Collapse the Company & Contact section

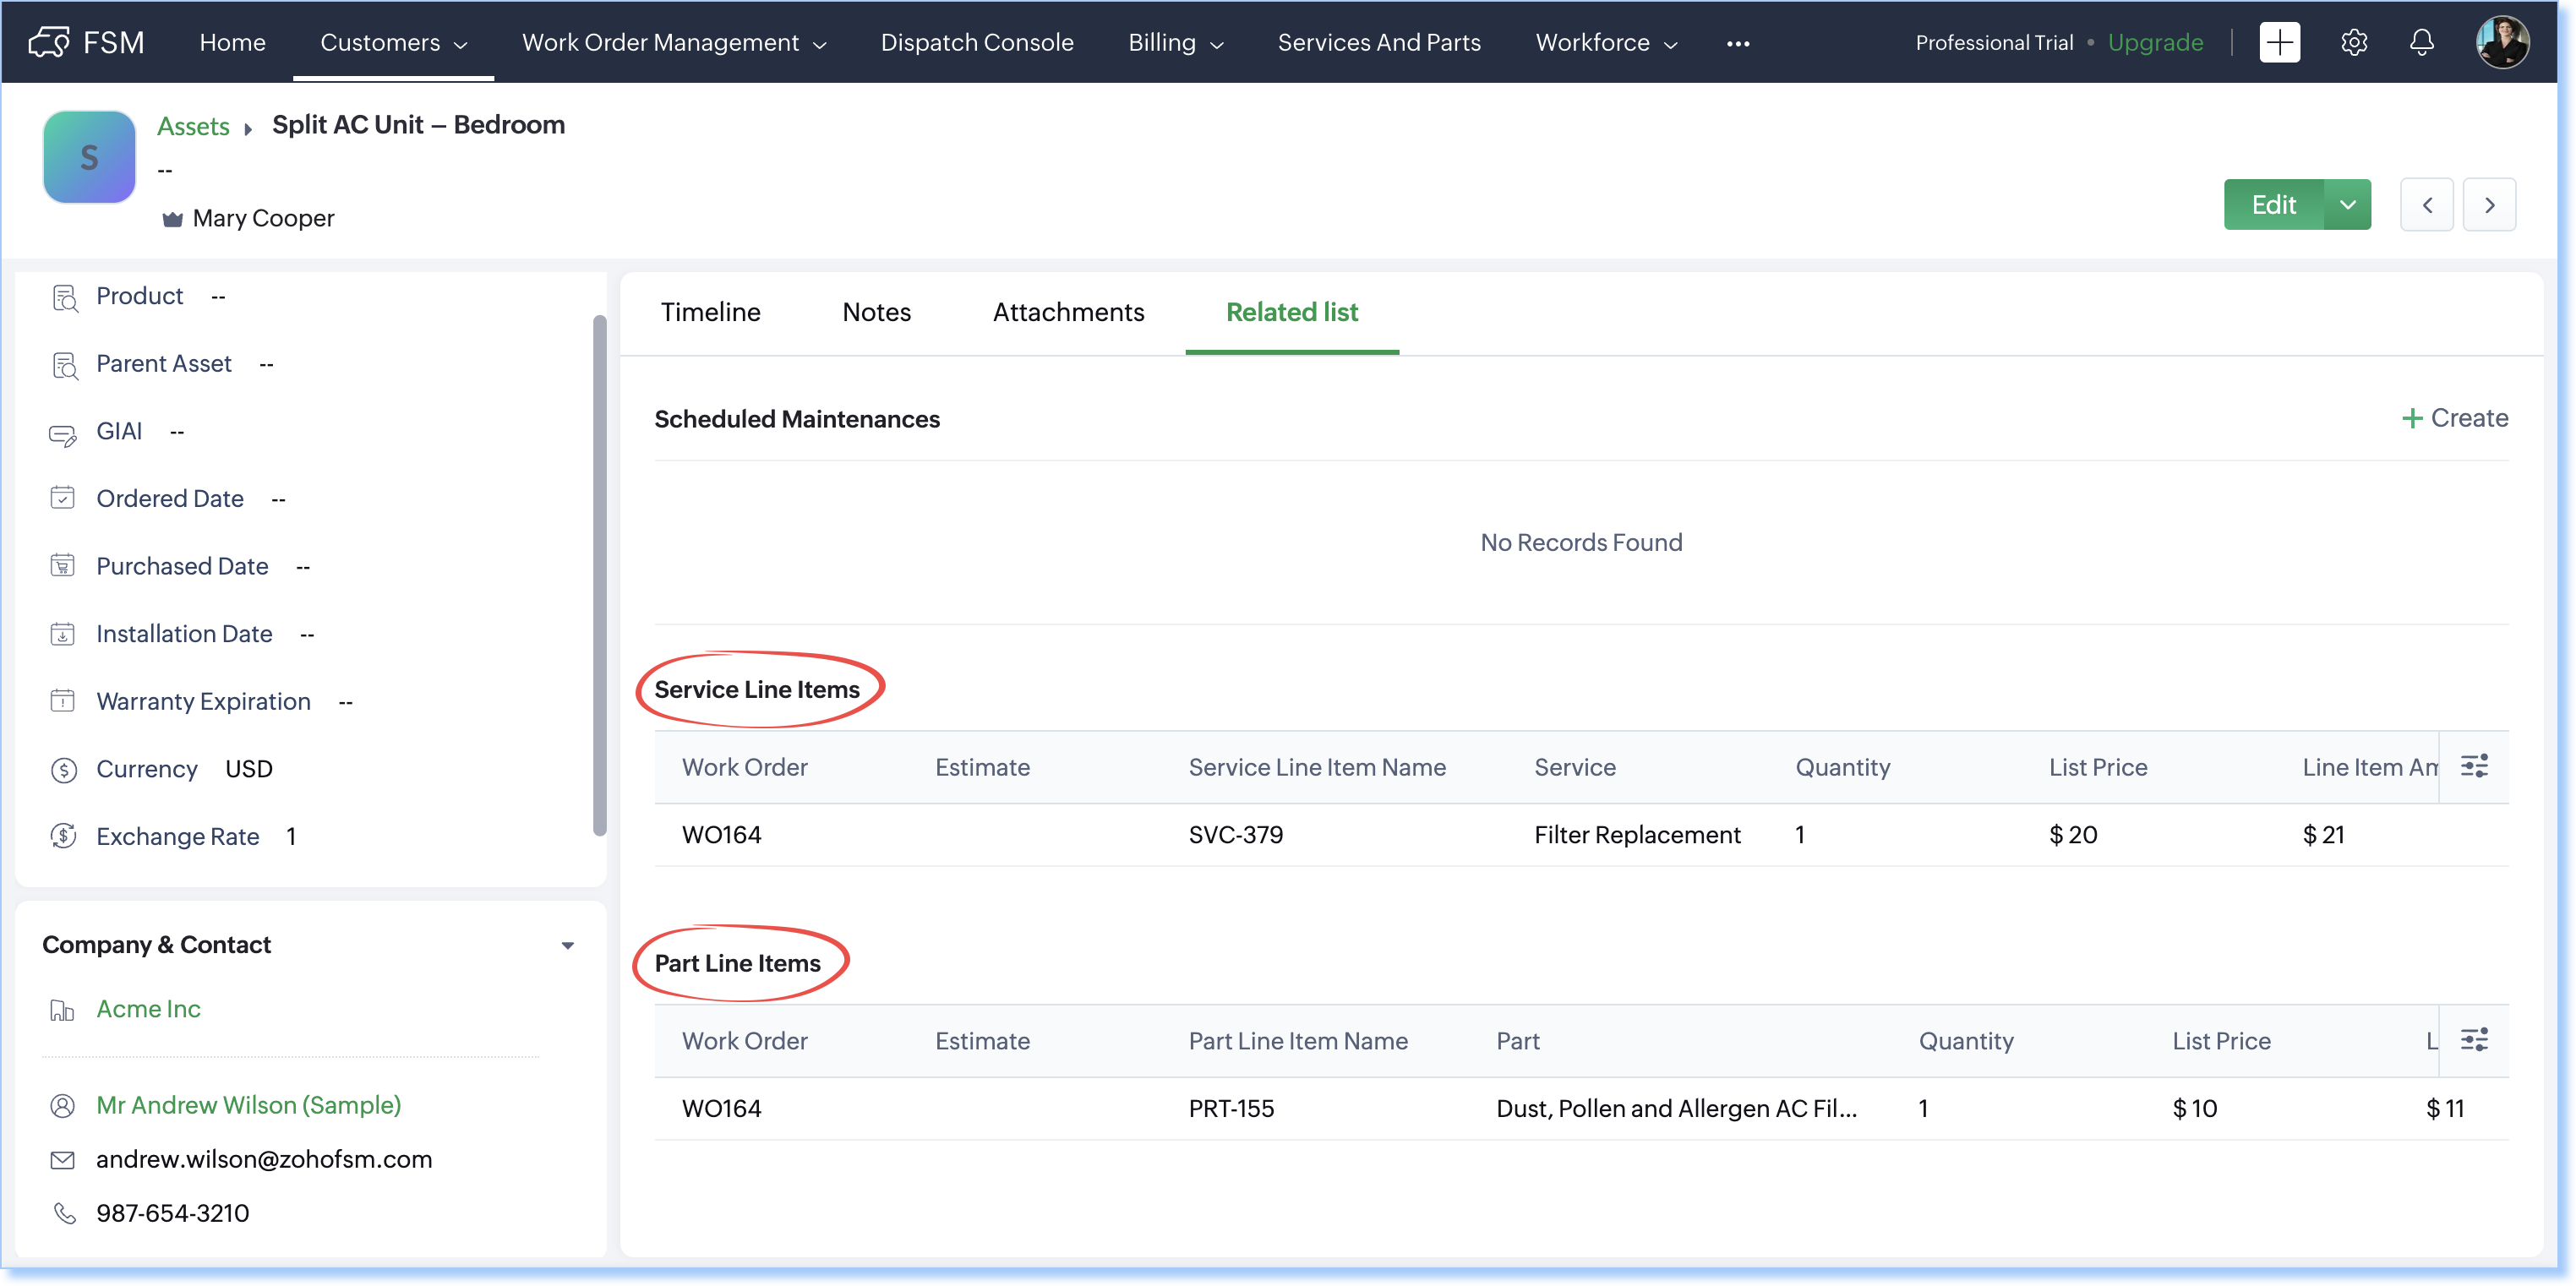(x=567, y=945)
